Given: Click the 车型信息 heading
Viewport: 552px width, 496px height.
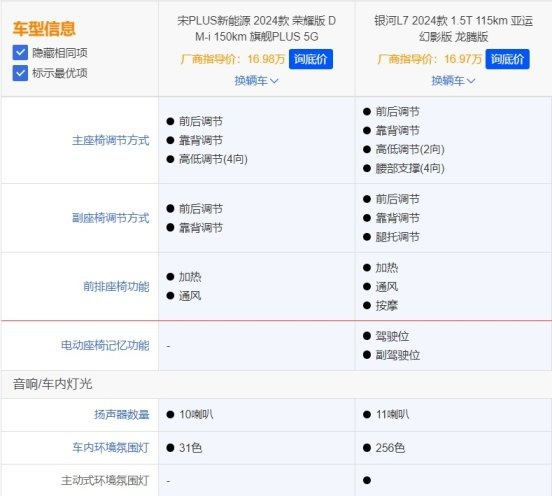Looking at the screenshot, I should point(44,29).
